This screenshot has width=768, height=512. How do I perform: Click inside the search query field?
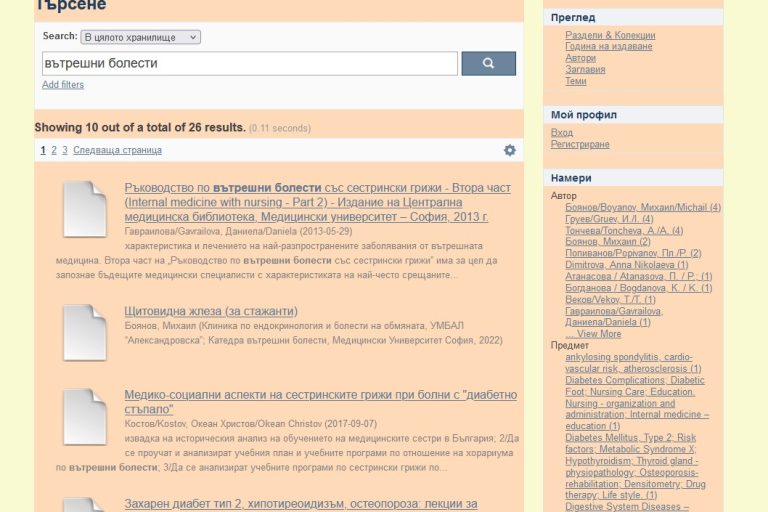pyautogui.click(x=249, y=63)
